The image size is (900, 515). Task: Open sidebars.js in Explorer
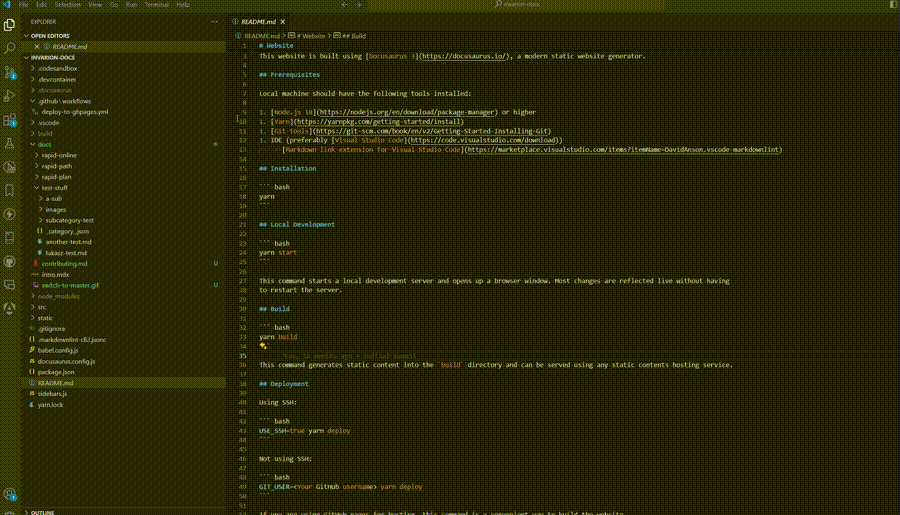tap(52, 394)
